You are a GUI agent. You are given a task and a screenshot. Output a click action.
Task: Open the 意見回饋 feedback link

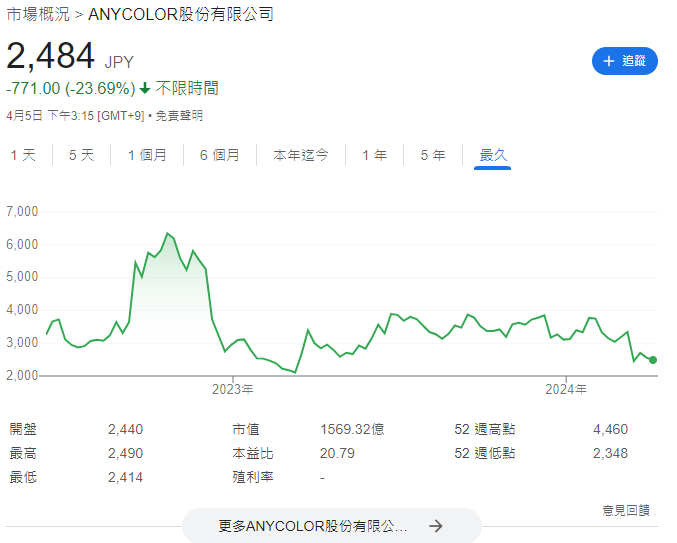pyautogui.click(x=625, y=510)
